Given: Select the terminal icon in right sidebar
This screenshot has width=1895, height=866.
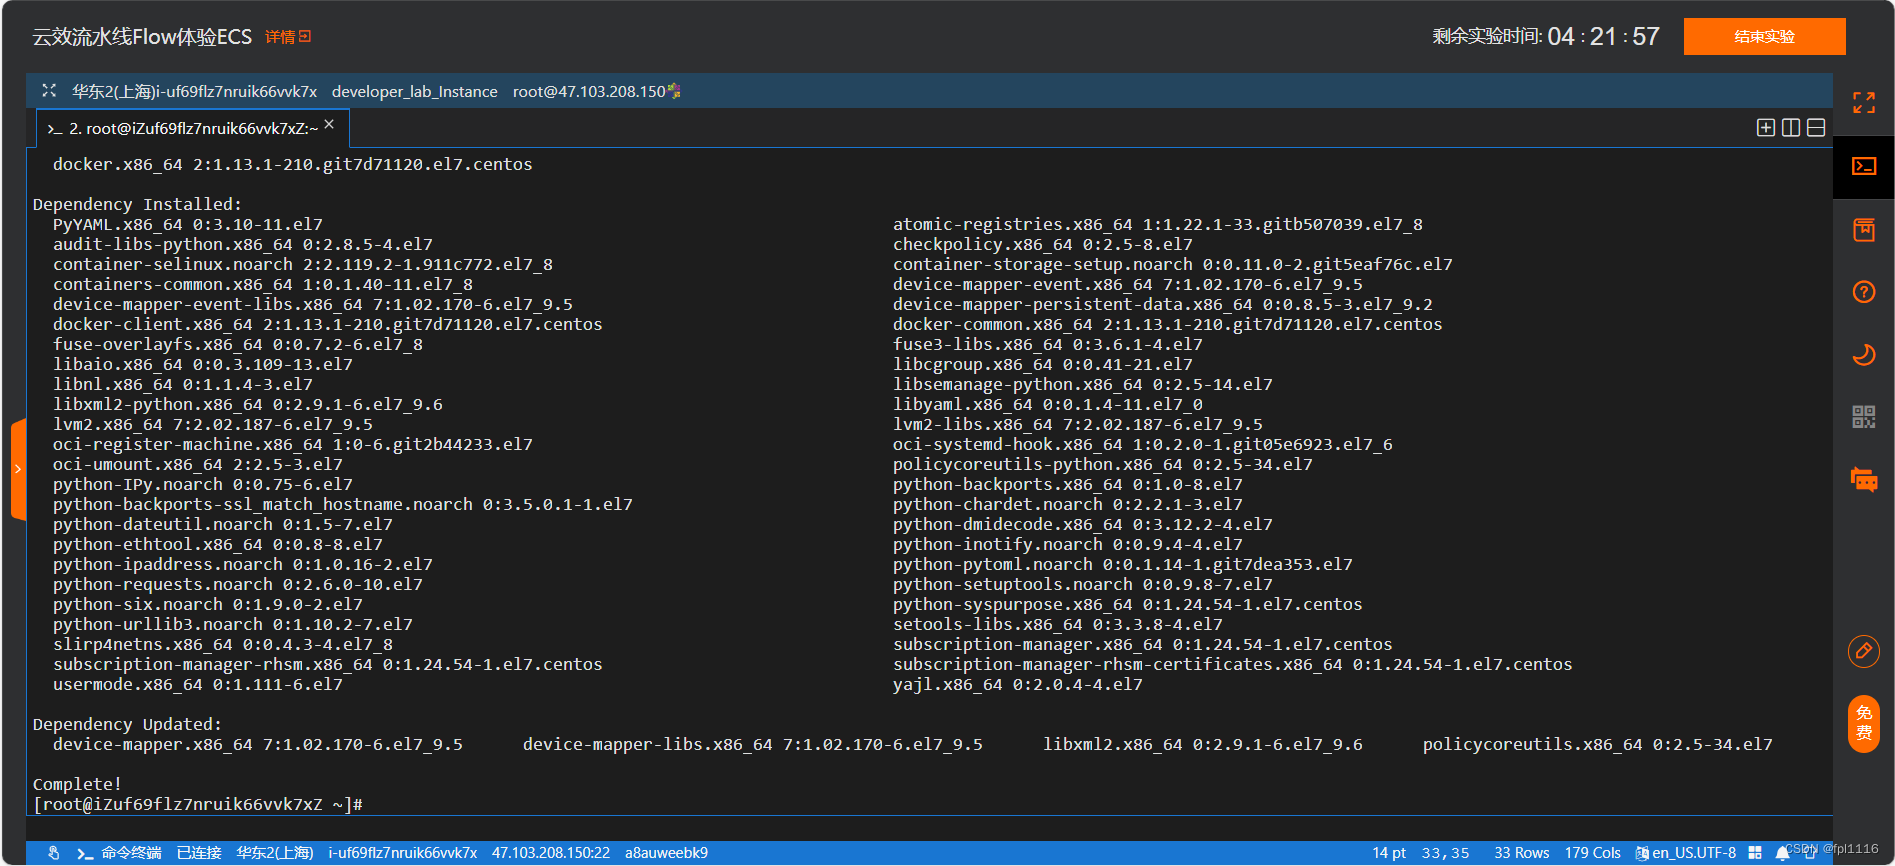Looking at the screenshot, I should [x=1863, y=166].
